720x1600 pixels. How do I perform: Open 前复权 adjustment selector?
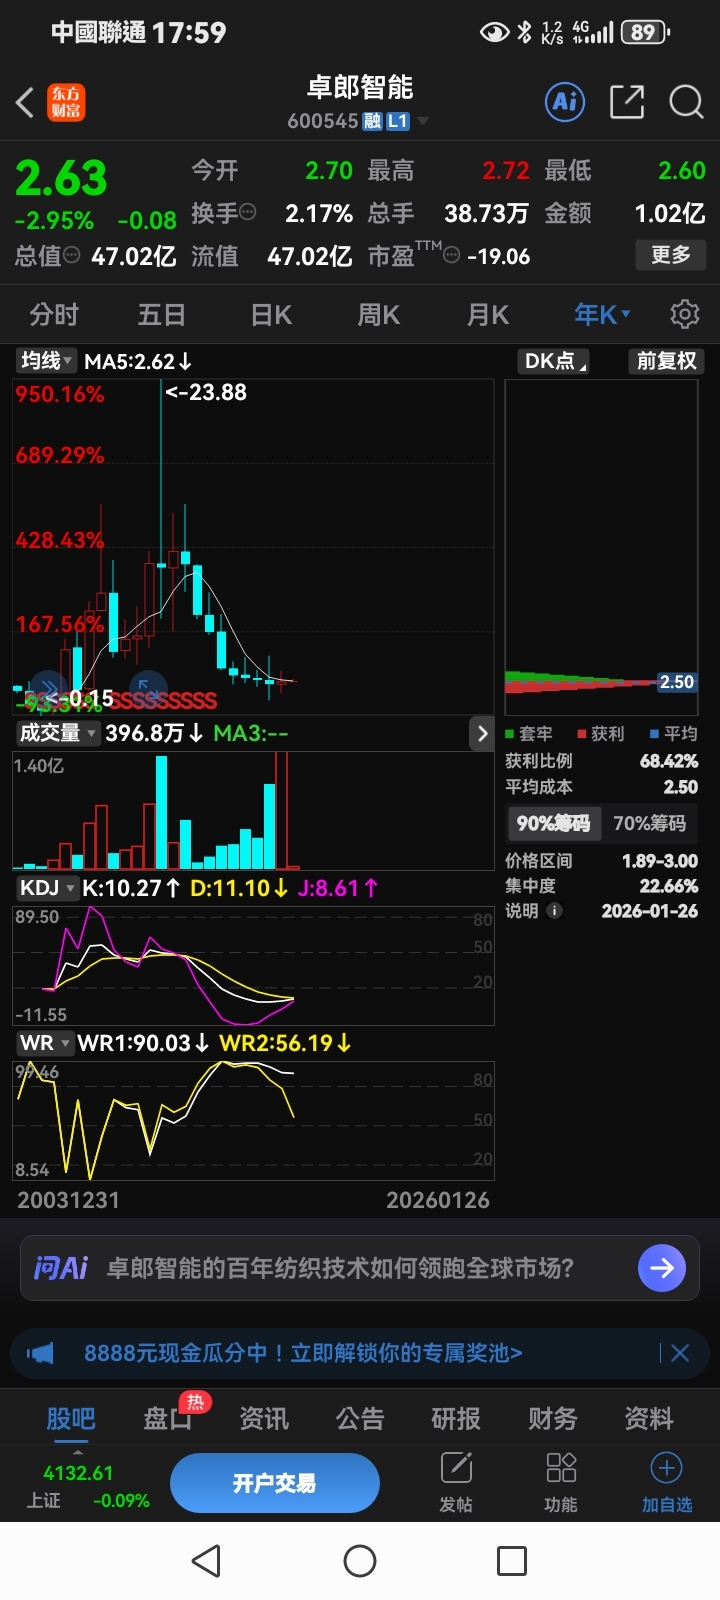pyautogui.click(x=667, y=361)
